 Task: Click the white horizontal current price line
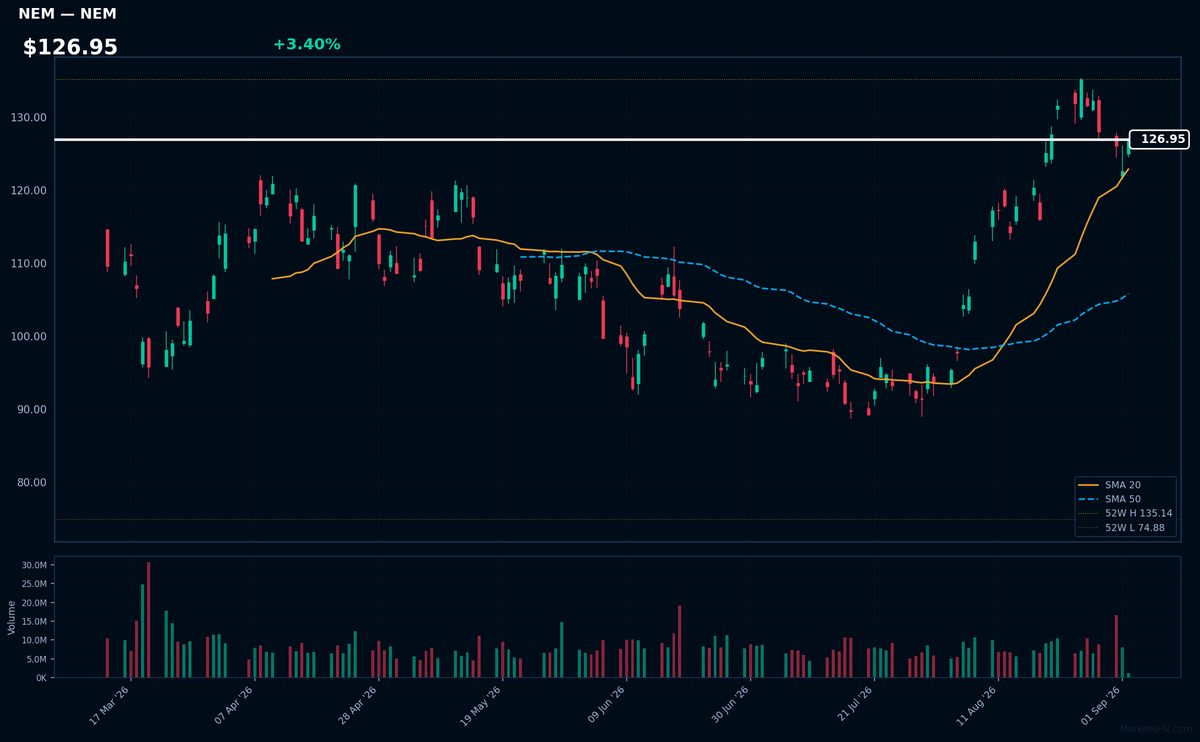591,139
